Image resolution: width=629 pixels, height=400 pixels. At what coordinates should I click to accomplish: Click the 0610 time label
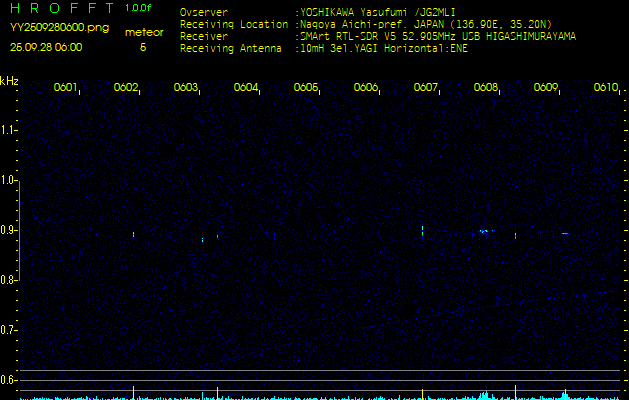(606, 87)
